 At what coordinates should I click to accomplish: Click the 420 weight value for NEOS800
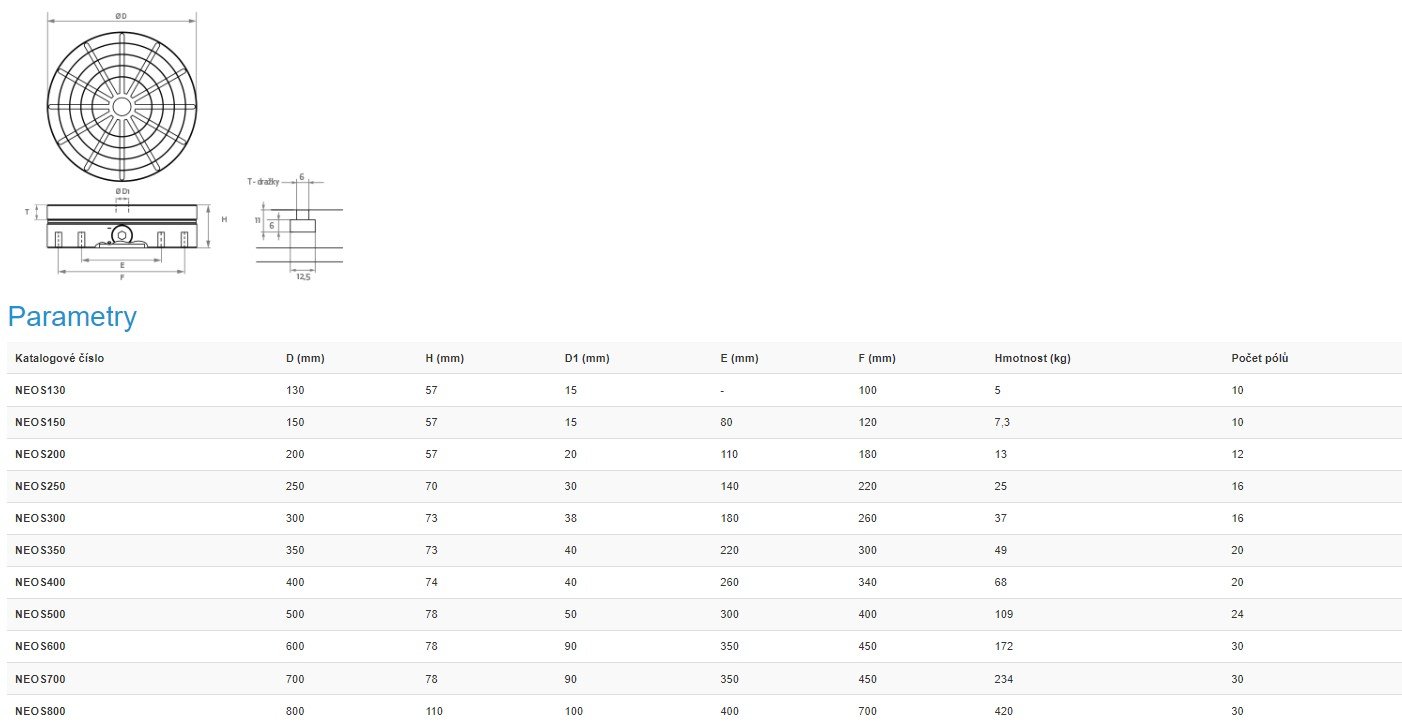pyautogui.click(x=1004, y=711)
